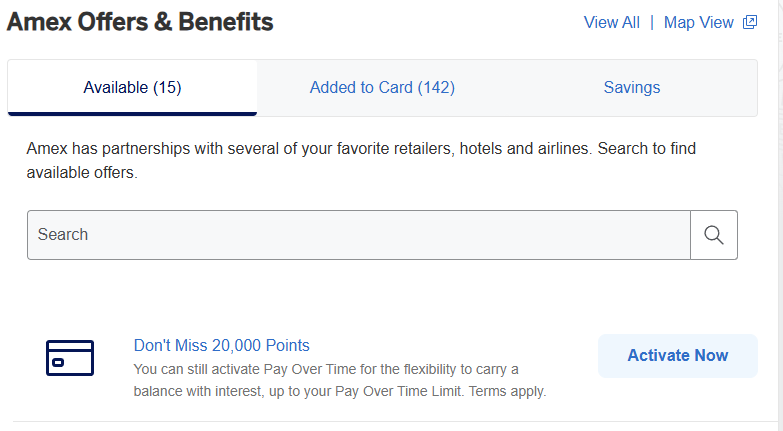Image resolution: width=783 pixels, height=431 pixels.
Task: Open the Don't Miss 20,000 Points offer
Action: click(x=221, y=346)
